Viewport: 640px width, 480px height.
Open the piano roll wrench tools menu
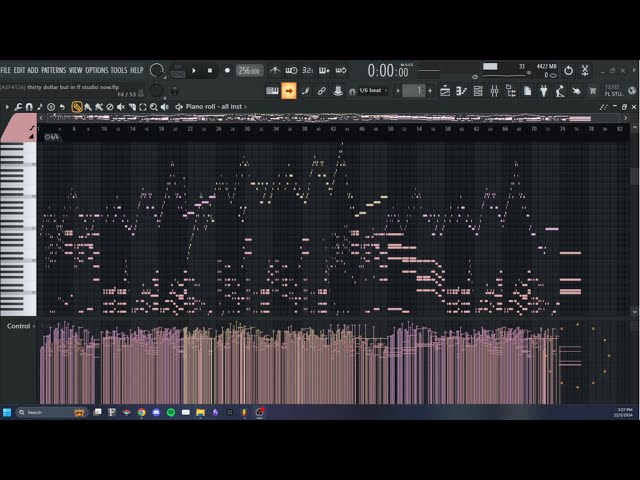(x=18, y=107)
